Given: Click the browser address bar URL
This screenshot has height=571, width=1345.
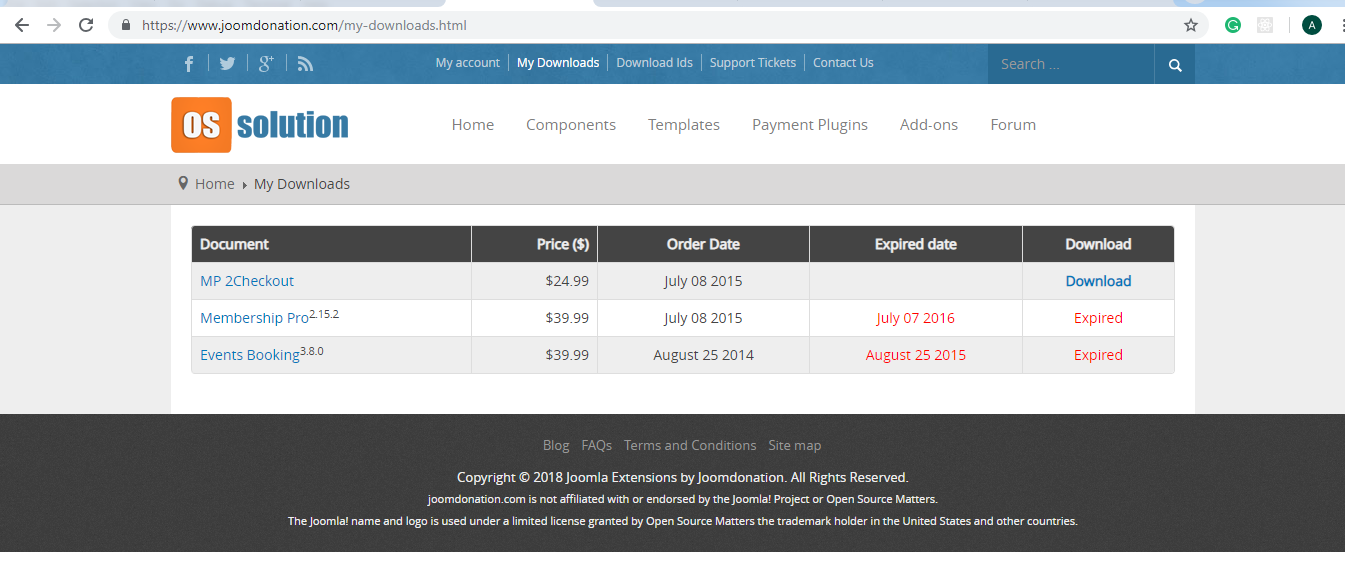Looking at the screenshot, I should tap(304, 25).
